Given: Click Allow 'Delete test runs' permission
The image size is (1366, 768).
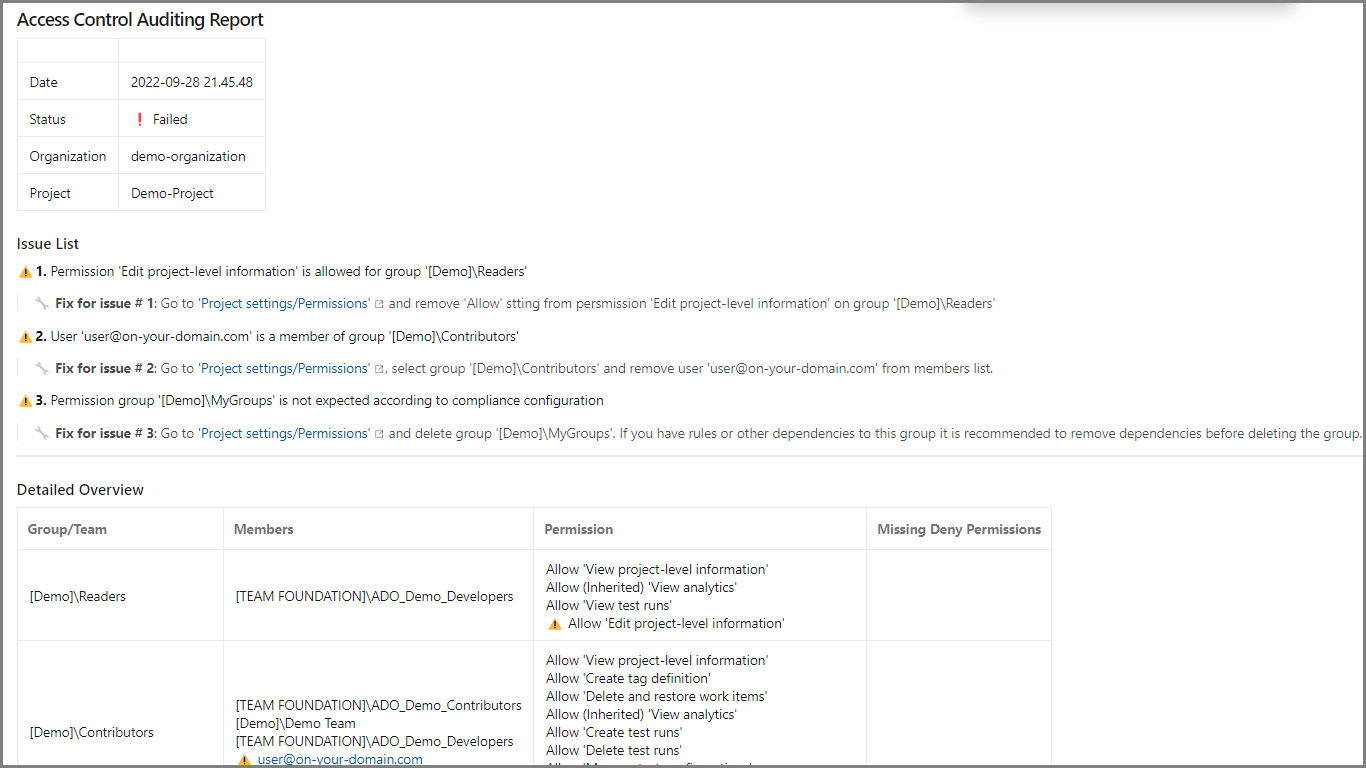Looking at the screenshot, I should (614, 750).
